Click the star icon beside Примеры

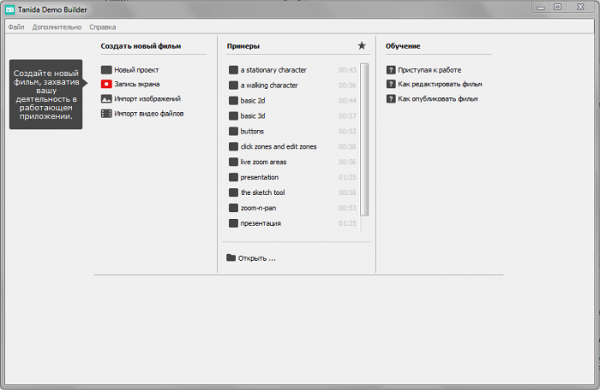point(362,46)
